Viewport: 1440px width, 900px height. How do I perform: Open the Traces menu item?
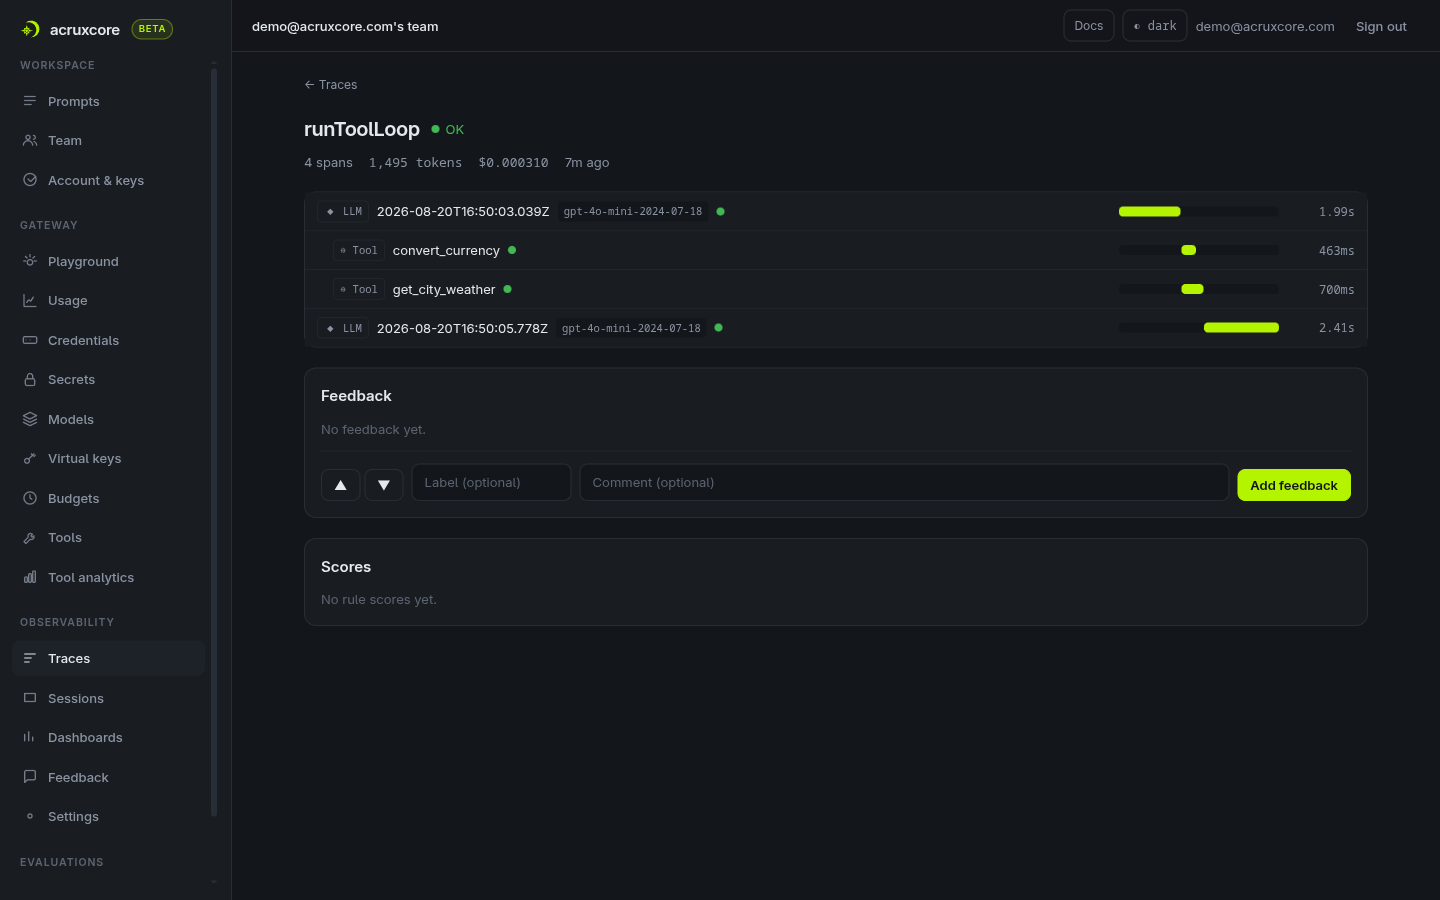[x=108, y=658]
